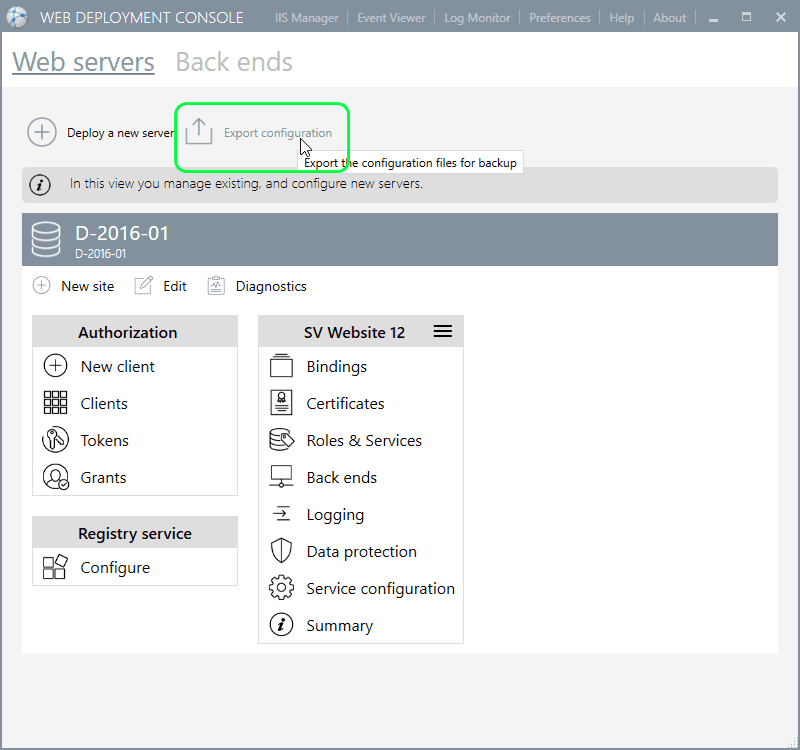Click the Export configuration upload icon

point(199,132)
